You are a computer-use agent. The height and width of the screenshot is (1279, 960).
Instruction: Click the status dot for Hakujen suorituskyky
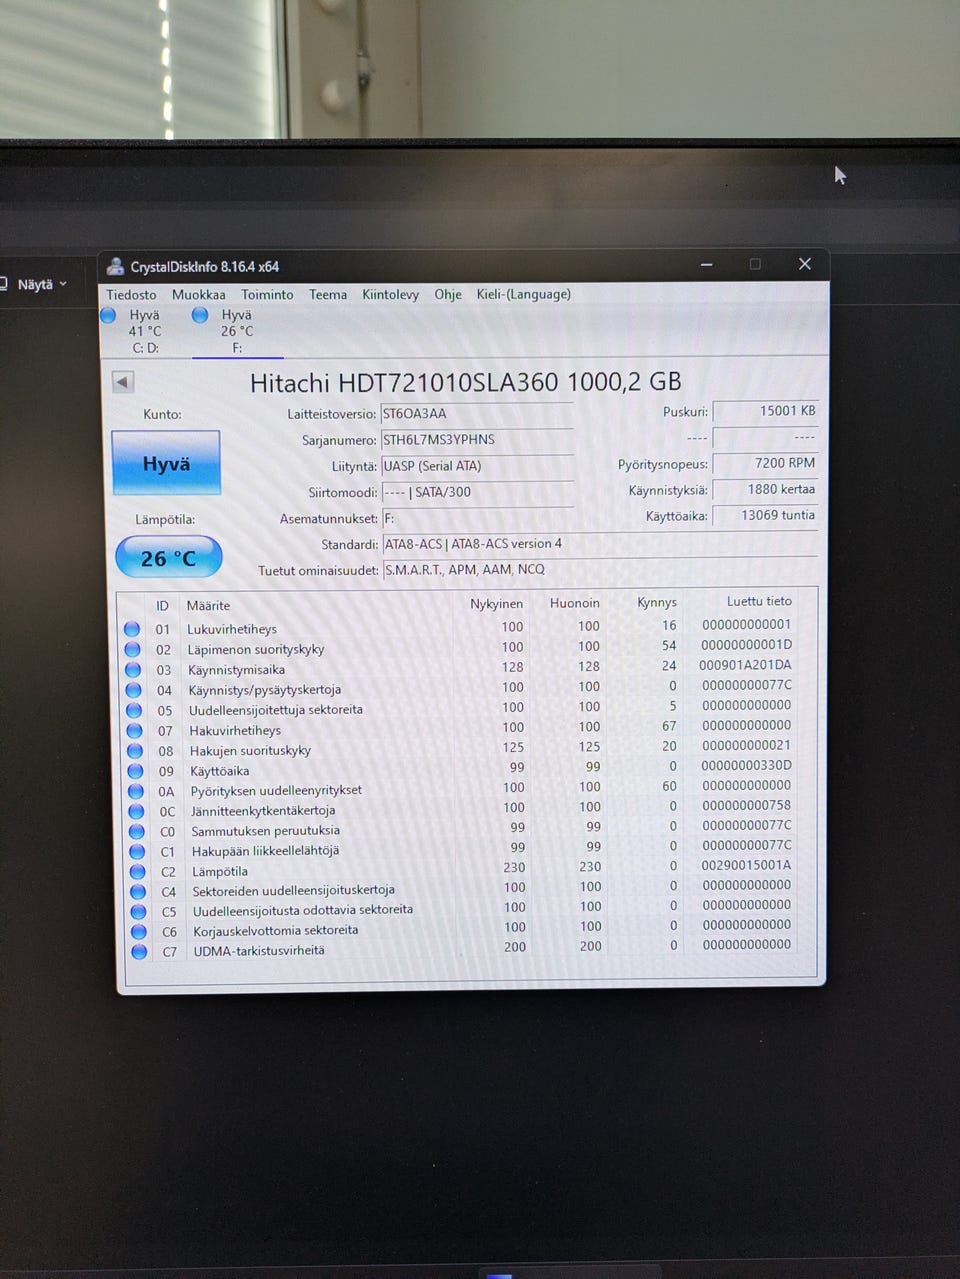[x=134, y=751]
